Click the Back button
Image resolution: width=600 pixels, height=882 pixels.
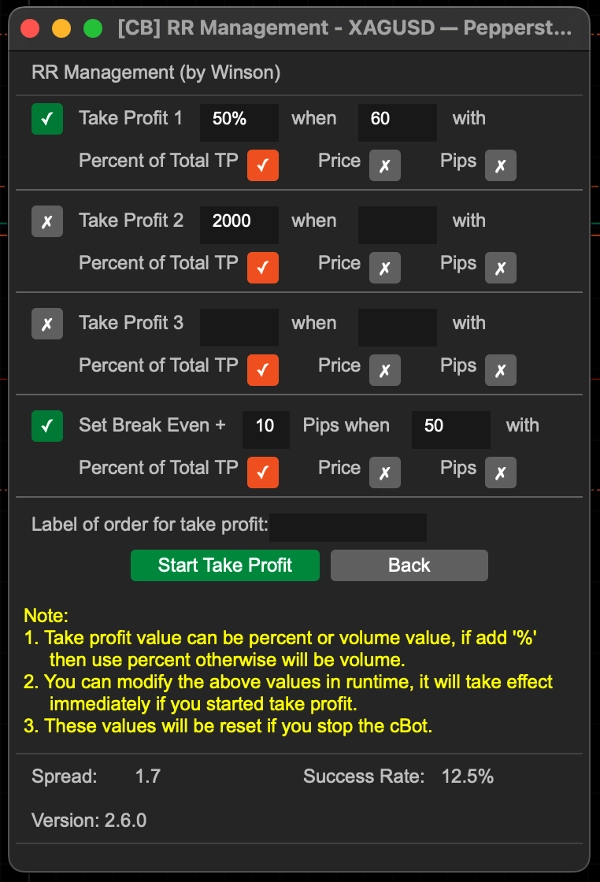pos(409,565)
